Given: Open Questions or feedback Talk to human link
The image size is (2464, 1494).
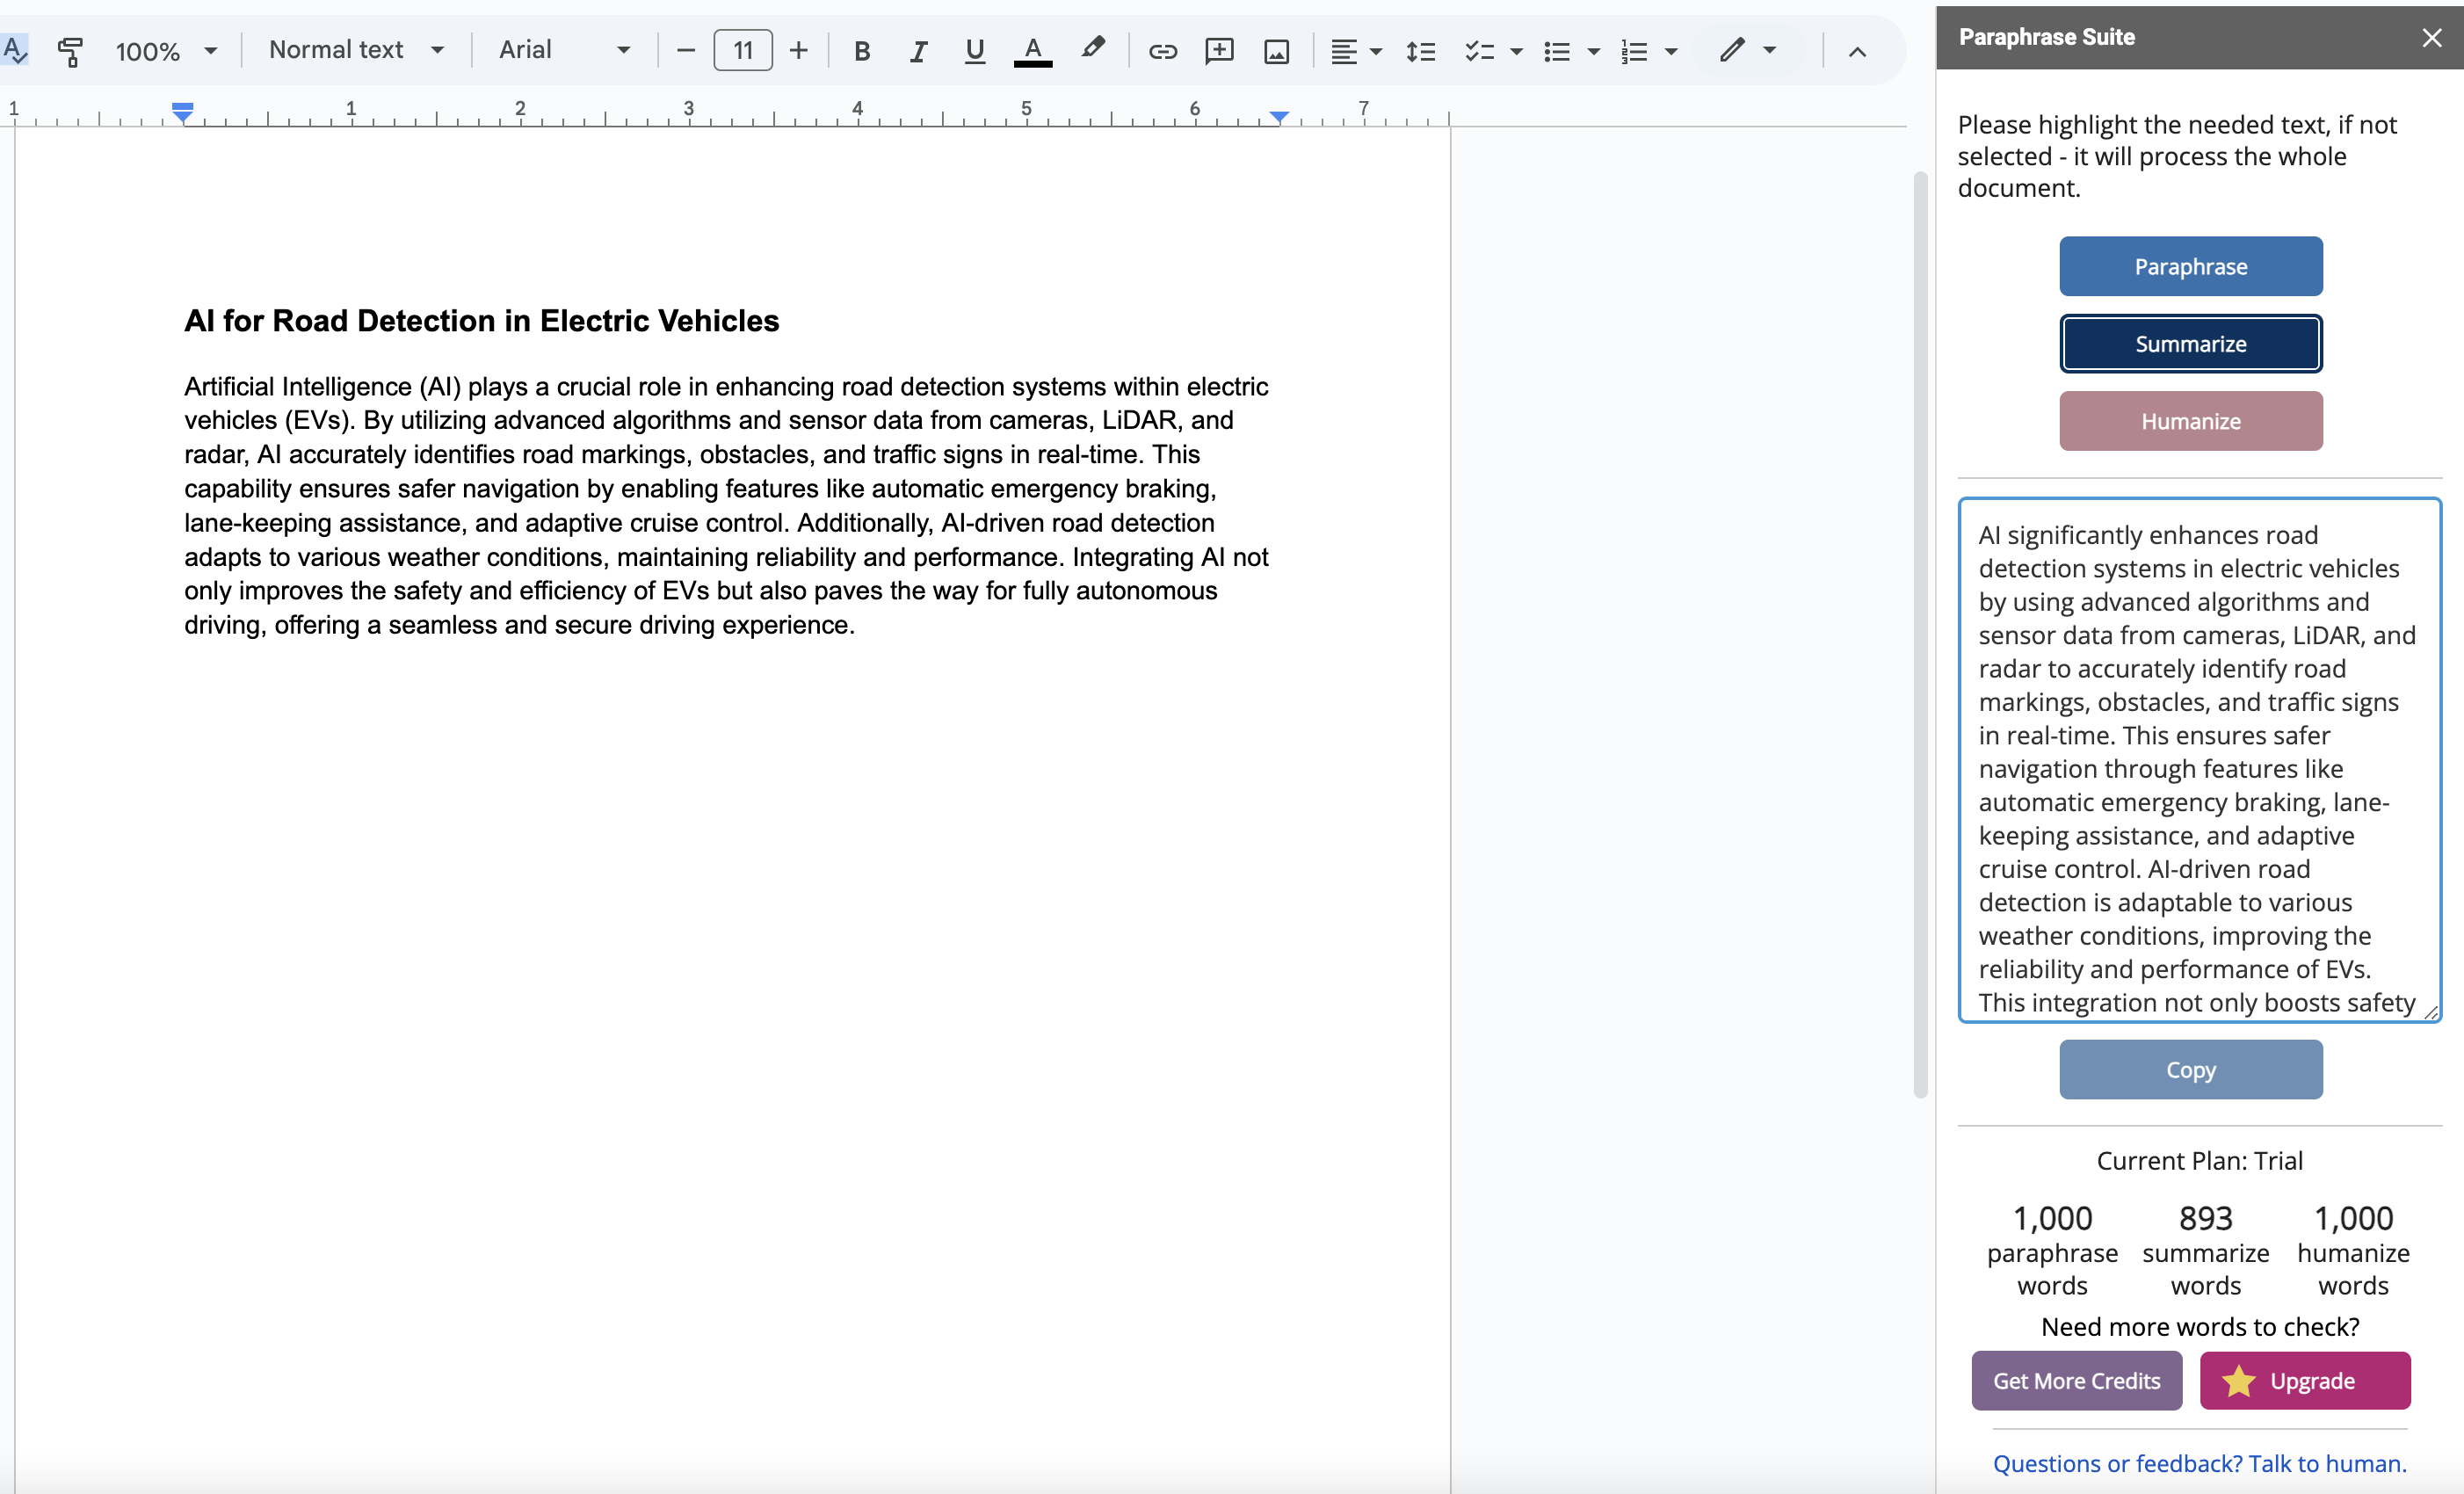Looking at the screenshot, I should (x=2199, y=1463).
